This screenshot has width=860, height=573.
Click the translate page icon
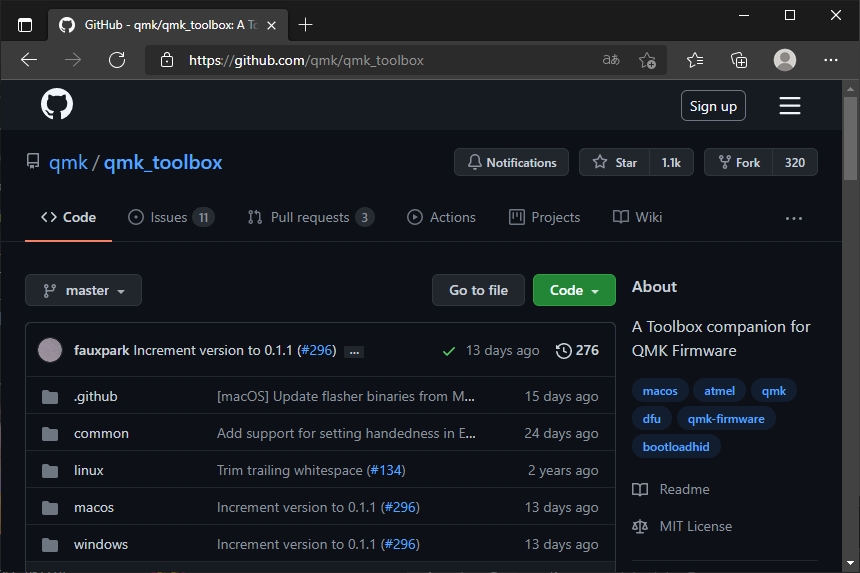pyautogui.click(x=611, y=60)
